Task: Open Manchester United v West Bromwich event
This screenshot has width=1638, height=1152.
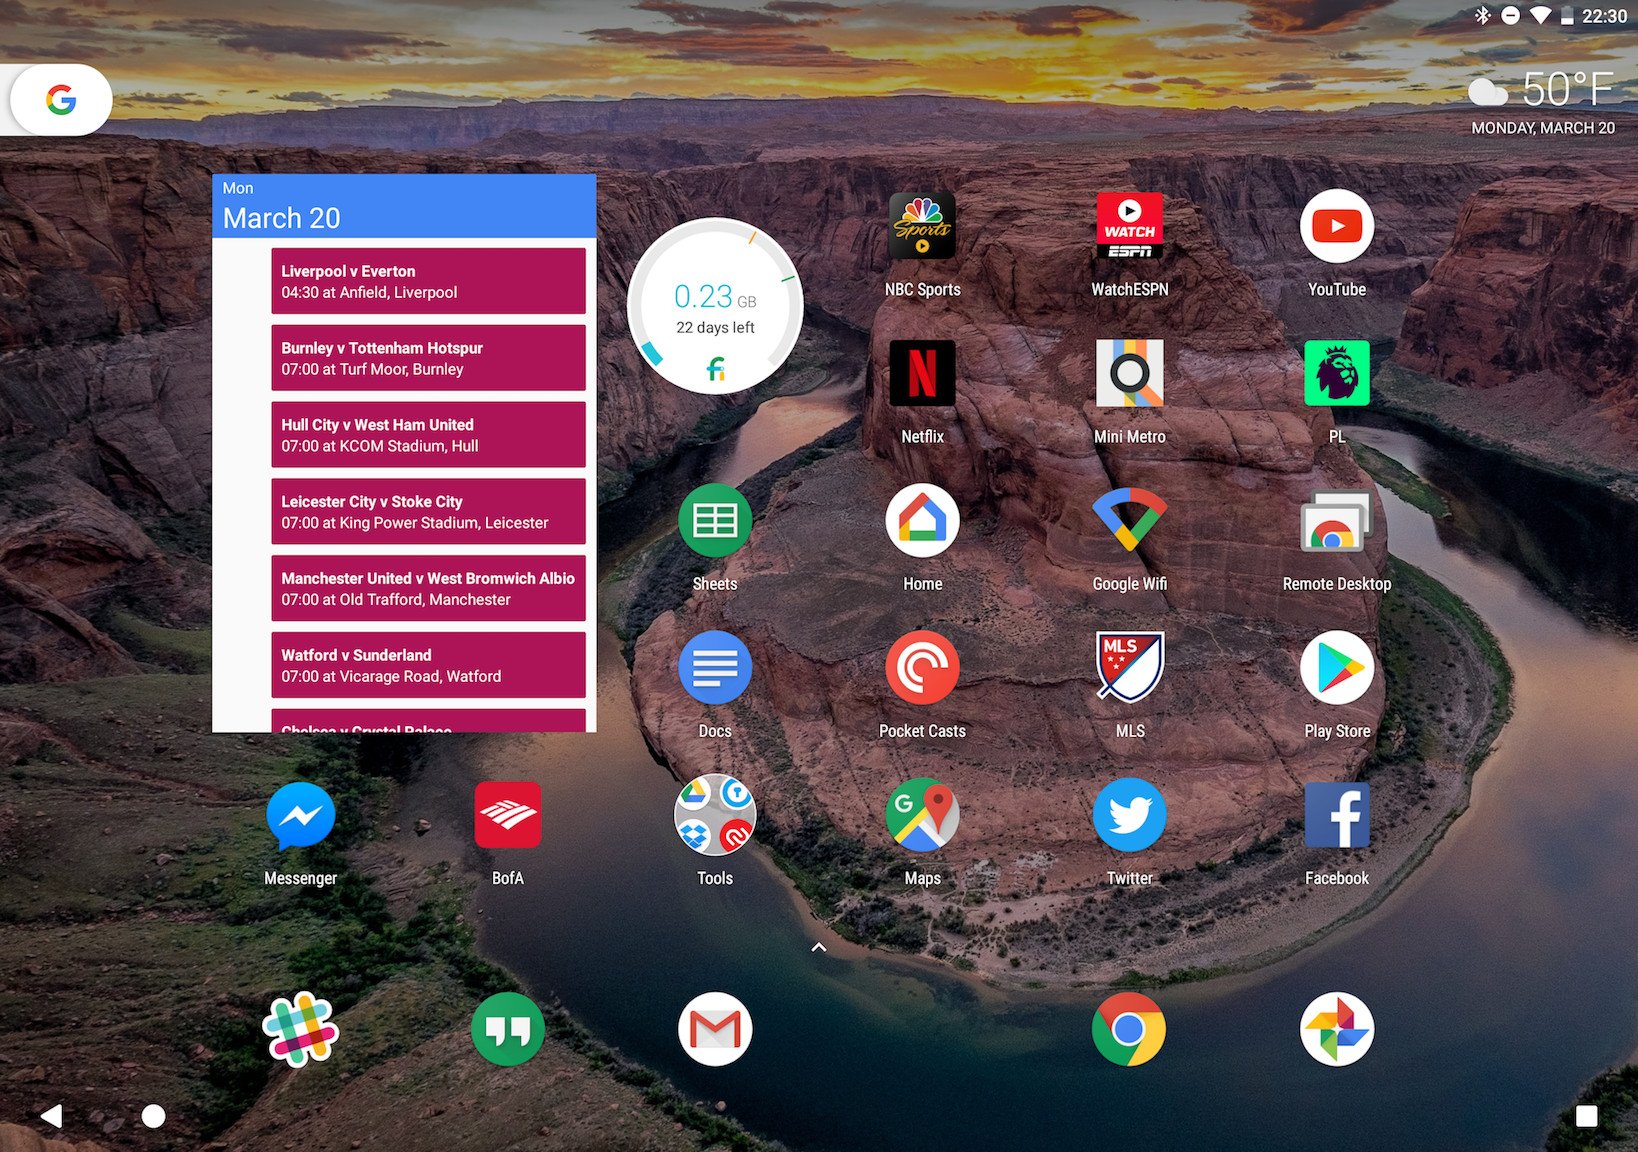Action: click(428, 589)
